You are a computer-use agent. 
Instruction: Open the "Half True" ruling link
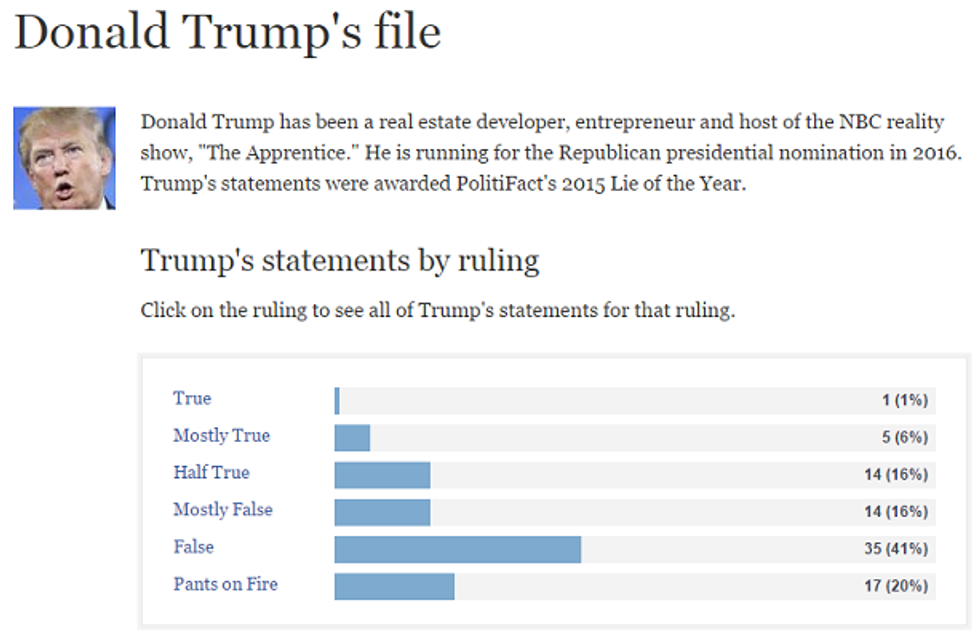[x=211, y=473]
